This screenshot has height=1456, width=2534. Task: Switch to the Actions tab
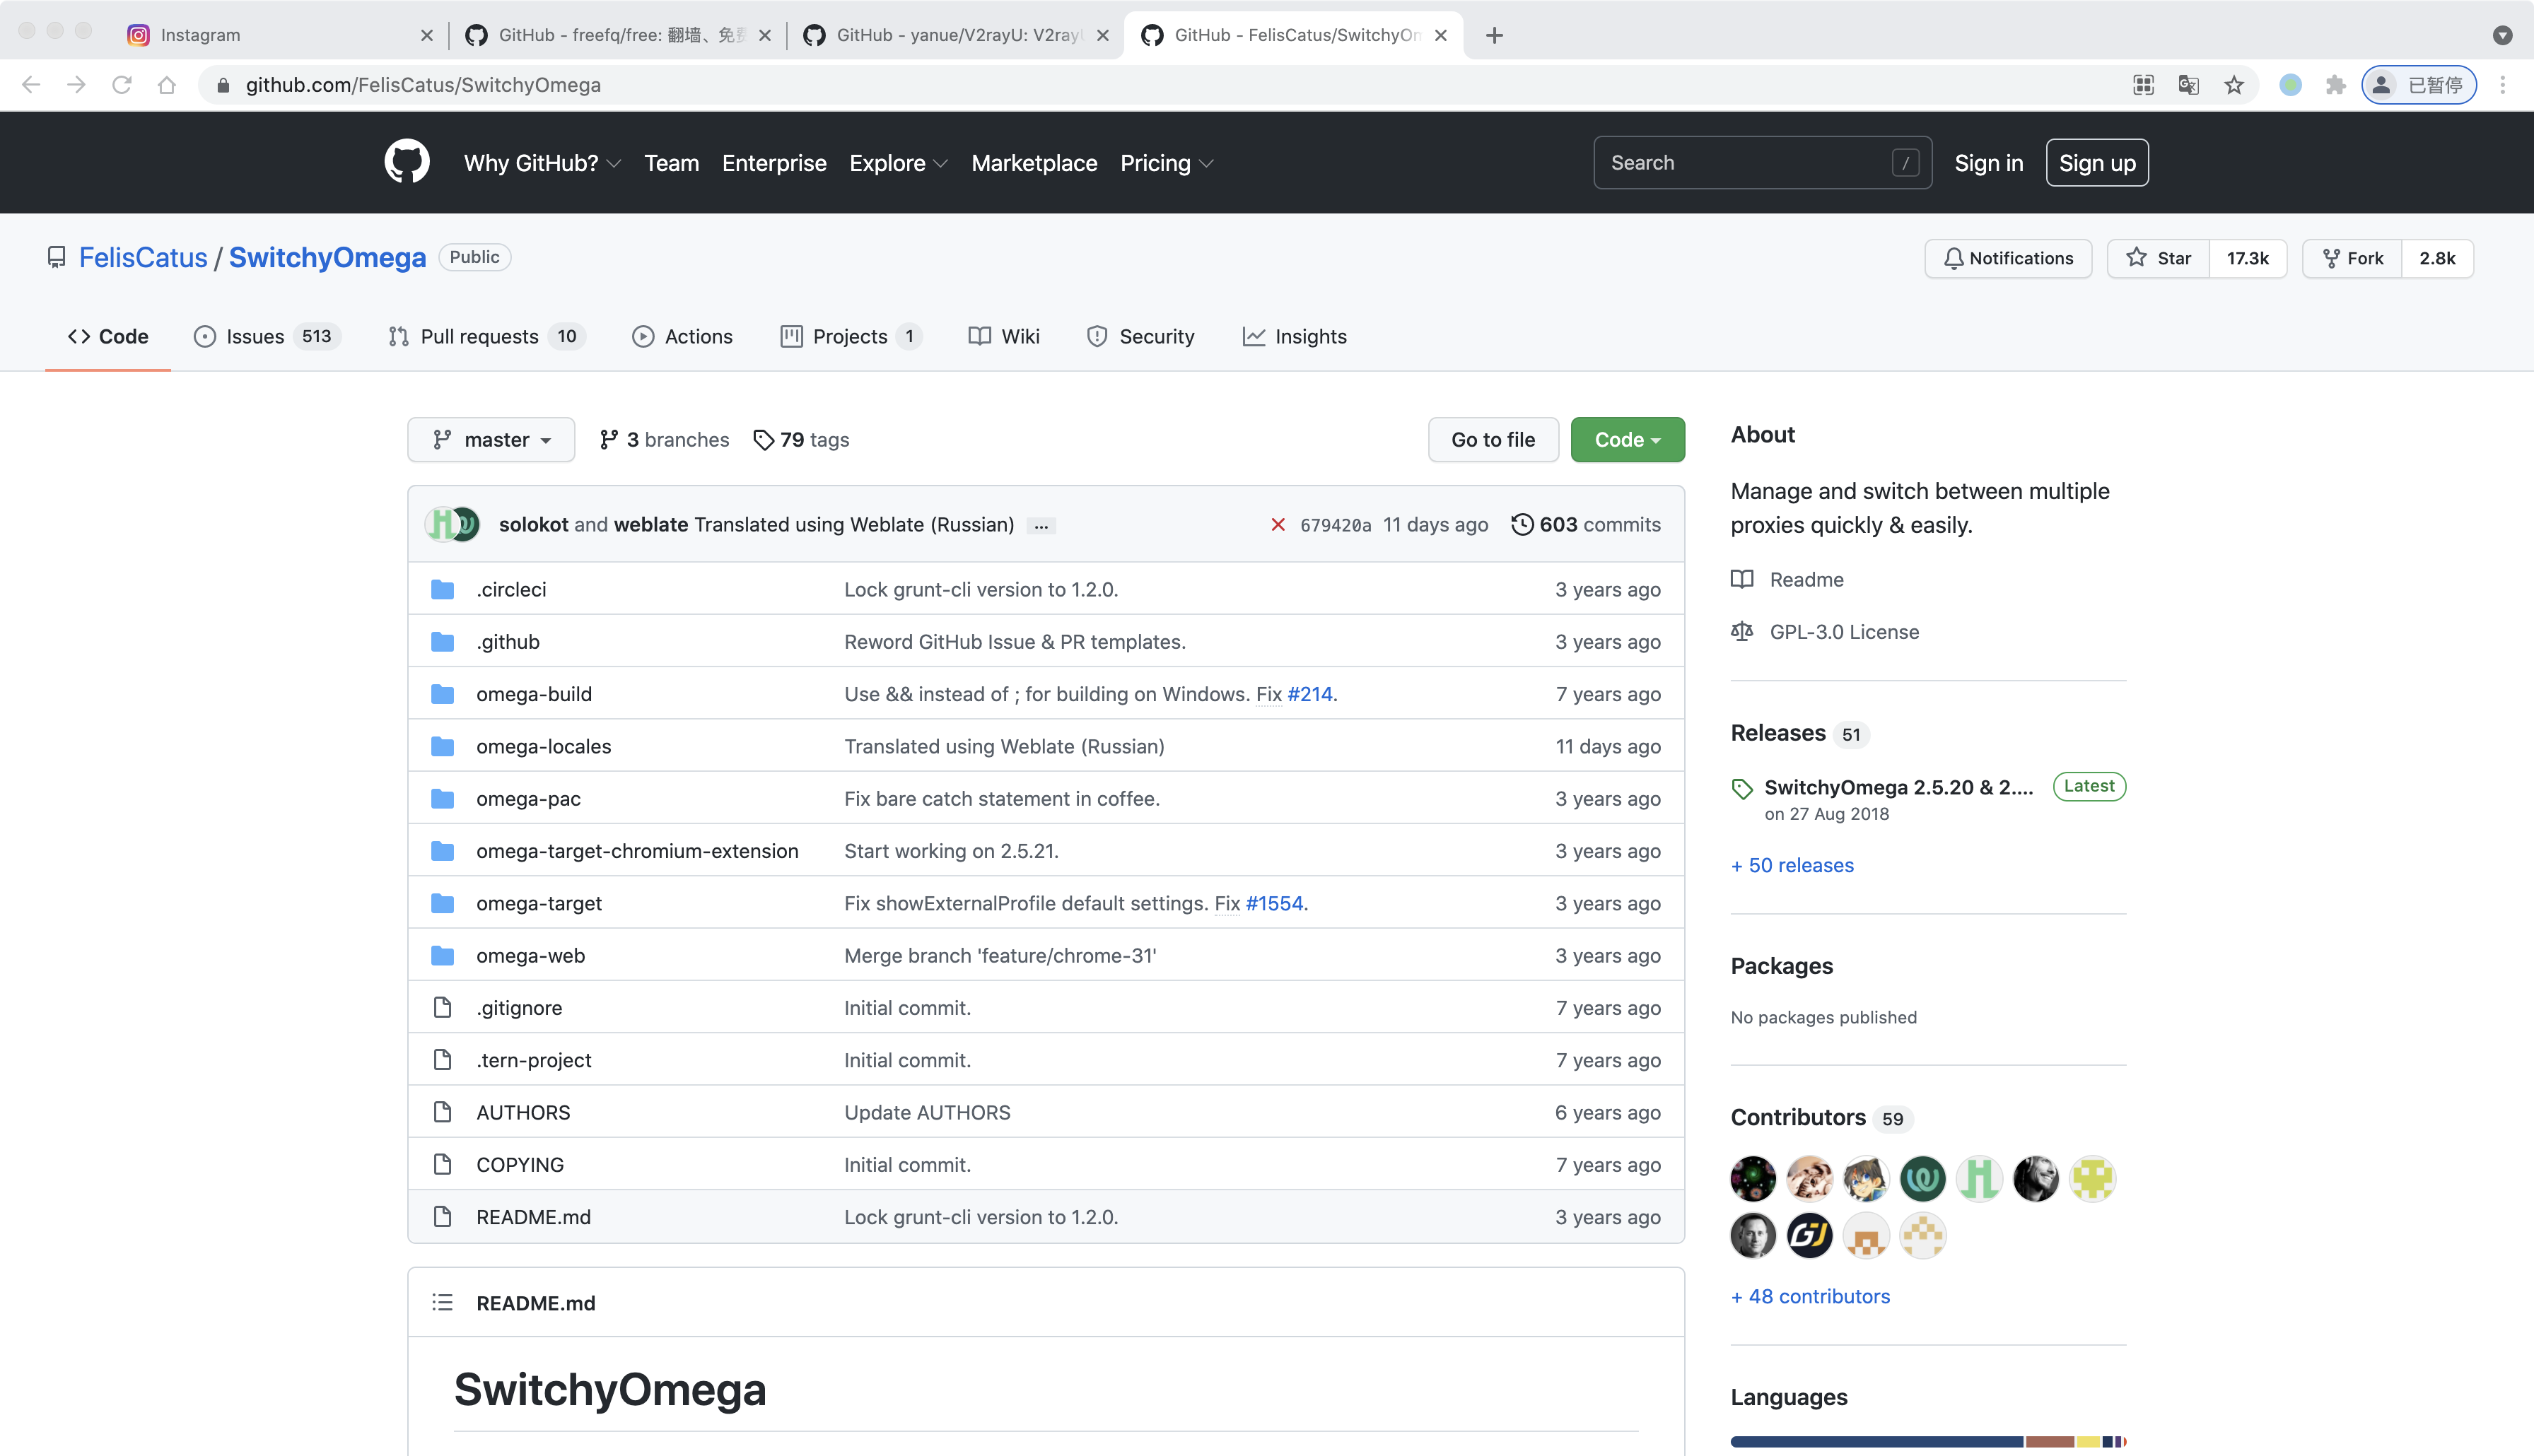click(x=683, y=336)
